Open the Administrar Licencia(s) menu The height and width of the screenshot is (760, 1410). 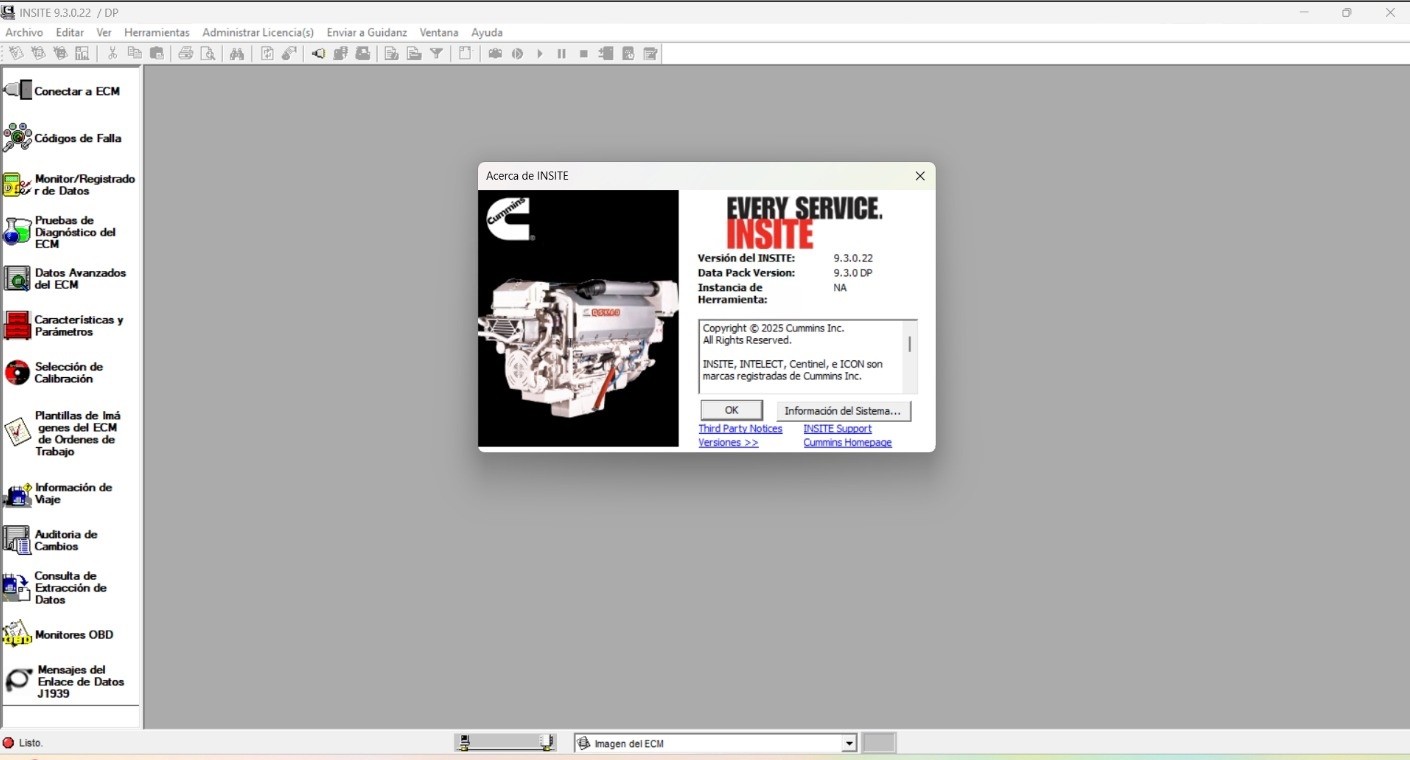point(258,32)
